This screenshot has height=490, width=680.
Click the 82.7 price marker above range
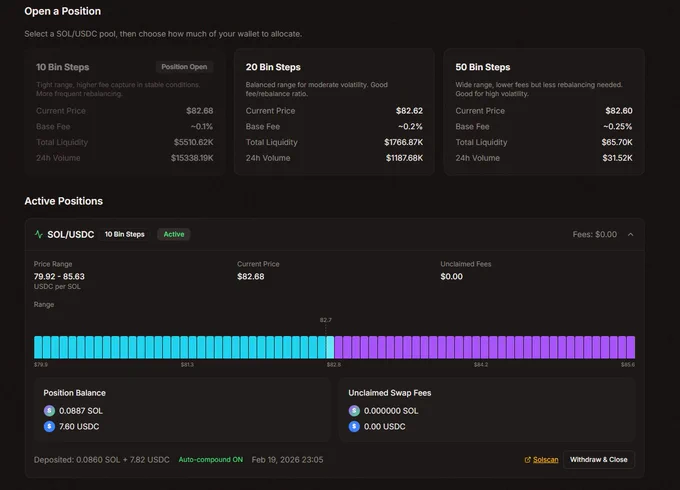tap(326, 320)
